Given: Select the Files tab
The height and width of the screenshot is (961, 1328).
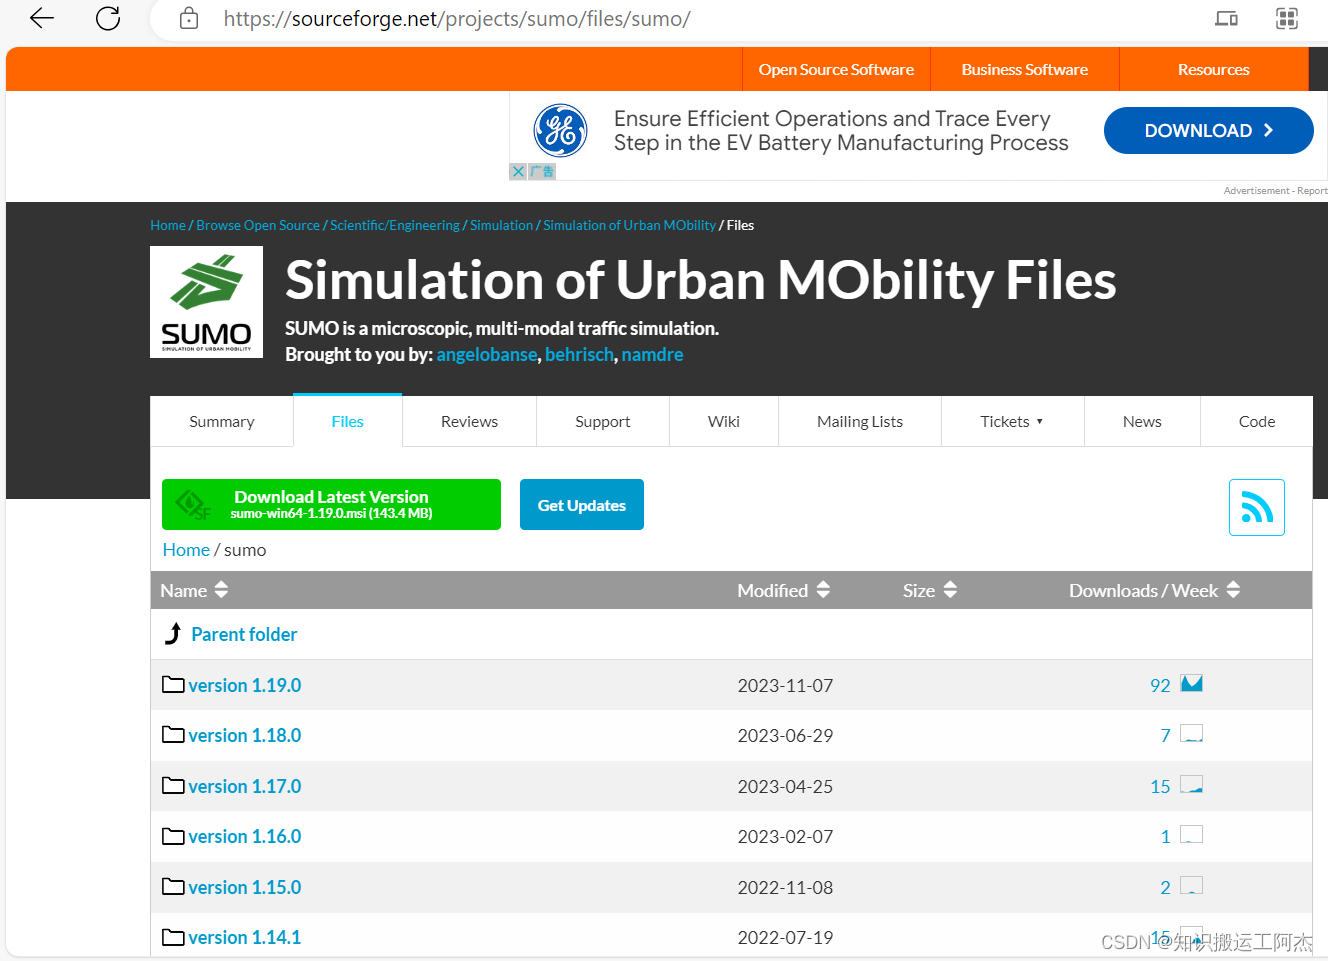Looking at the screenshot, I should coord(347,421).
